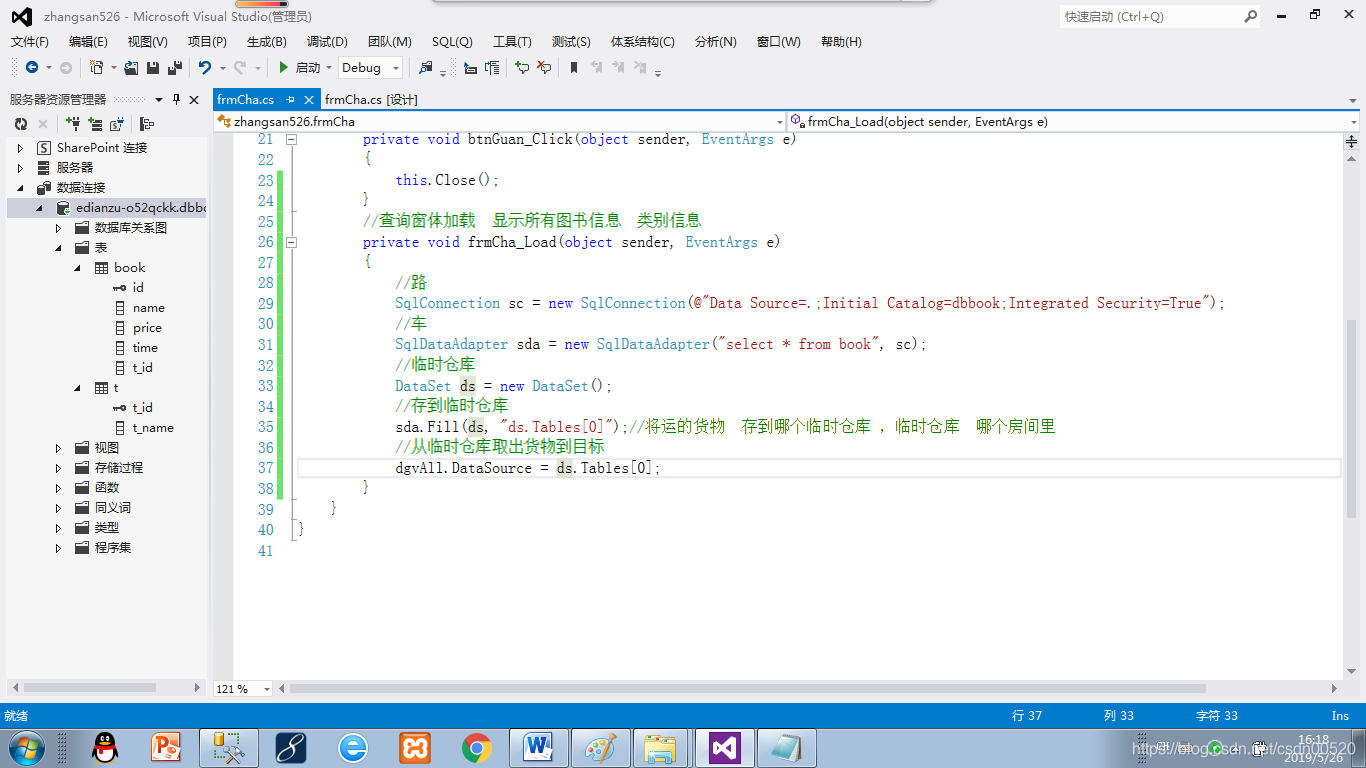Toggle a bookmark on the current line
Screen dimensions: 1366x768
(x=574, y=67)
